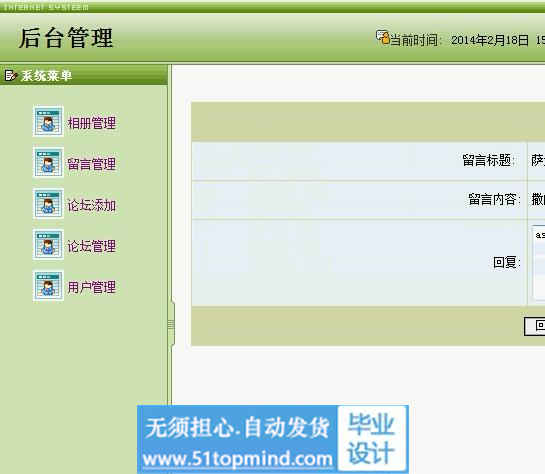The image size is (545, 474).
Task: Click the user icon beside 当前时间
Action: click(383, 38)
